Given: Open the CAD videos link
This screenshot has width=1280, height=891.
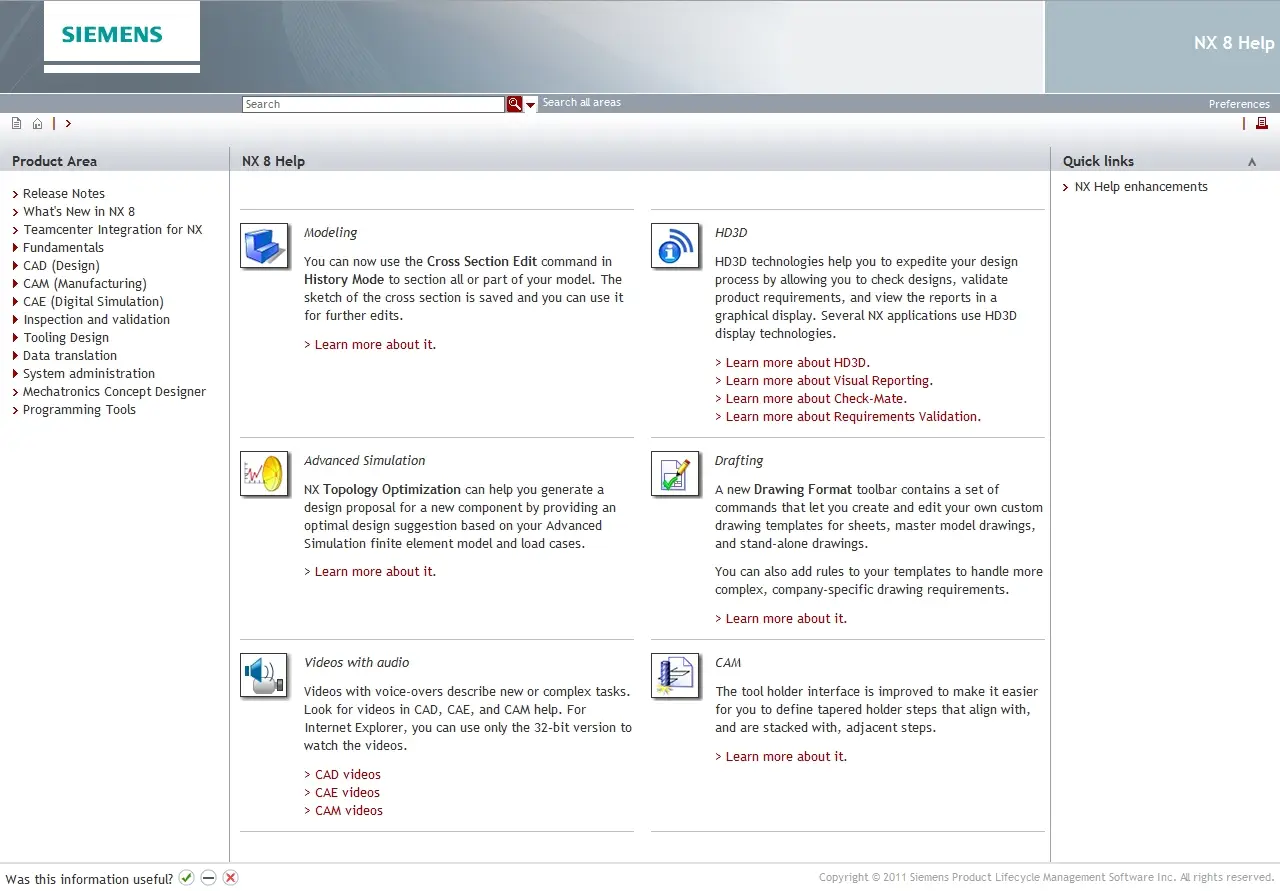Looking at the screenshot, I should [x=348, y=775].
